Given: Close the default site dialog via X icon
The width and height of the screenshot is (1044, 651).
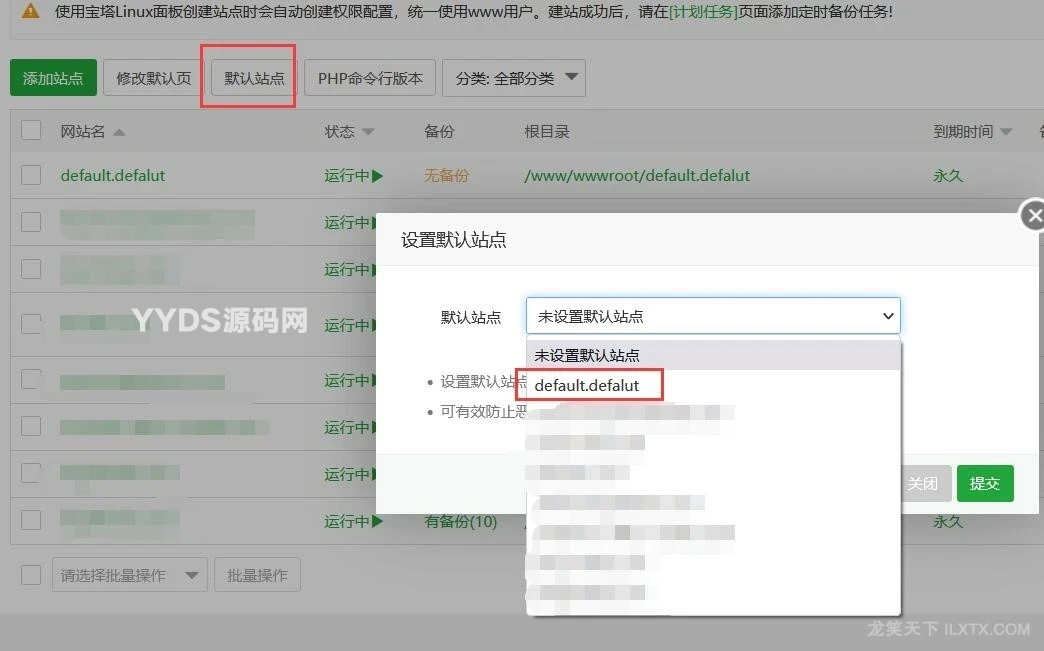Looking at the screenshot, I should coord(1034,215).
